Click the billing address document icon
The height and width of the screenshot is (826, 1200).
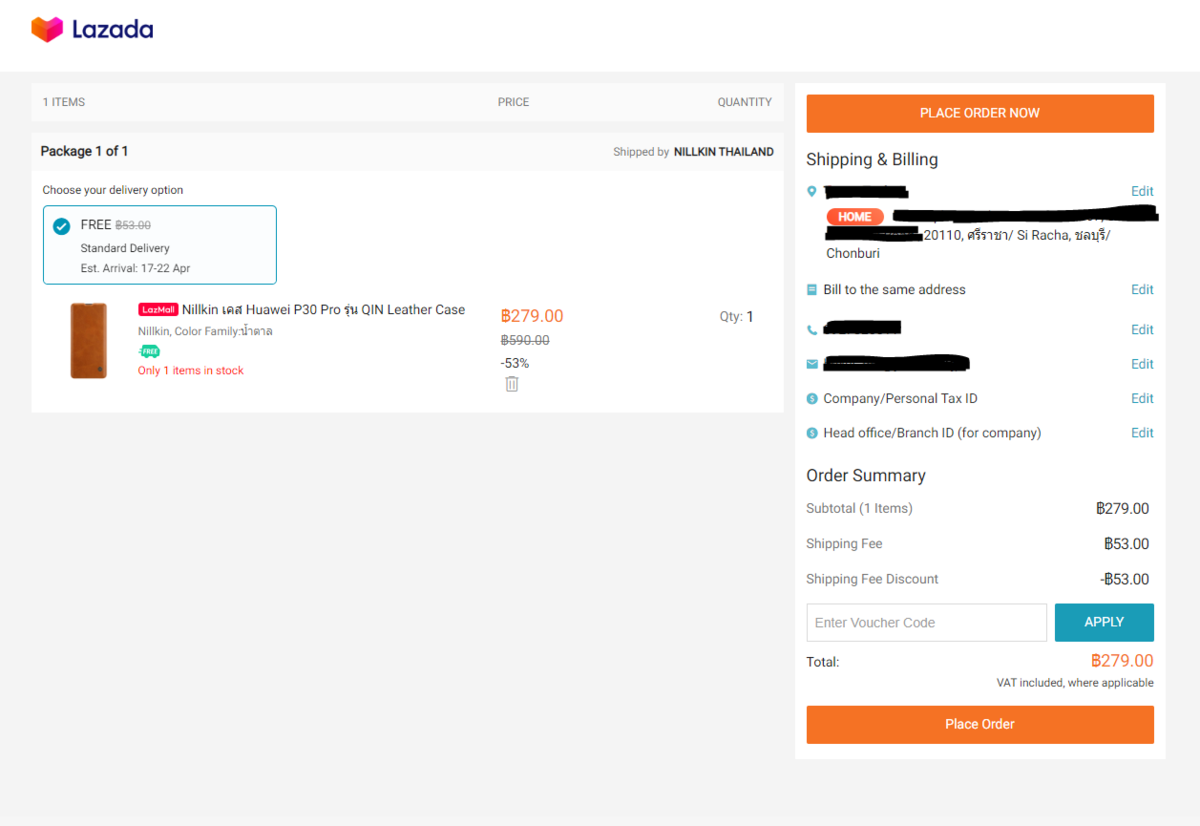812,290
